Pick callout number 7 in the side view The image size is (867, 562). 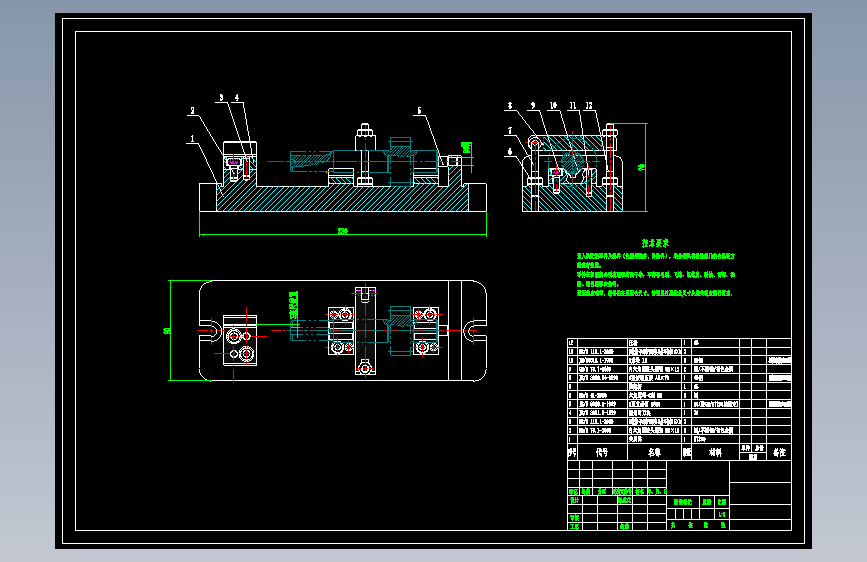click(510, 131)
